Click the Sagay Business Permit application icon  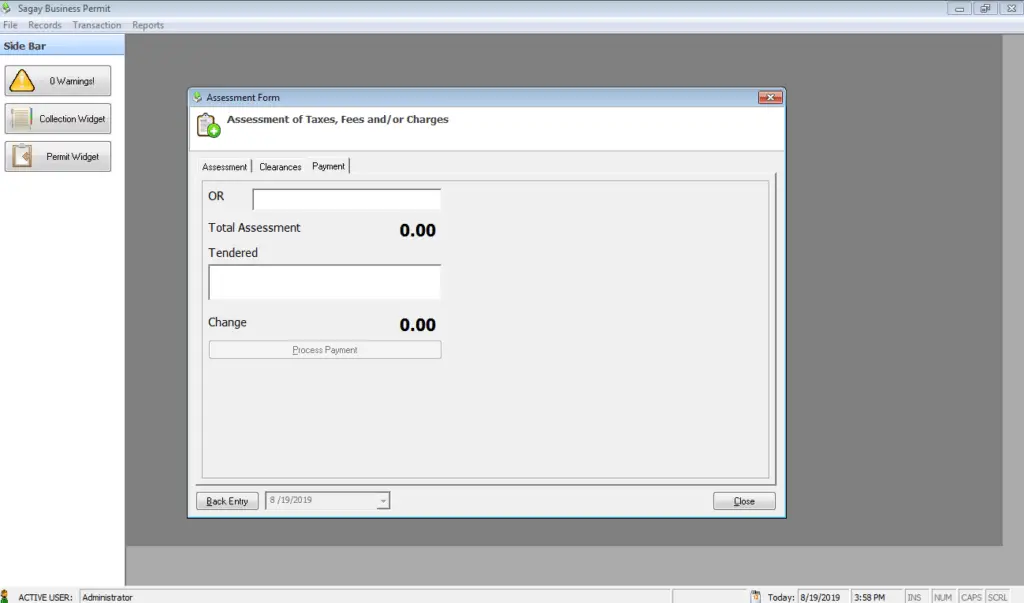(8, 8)
